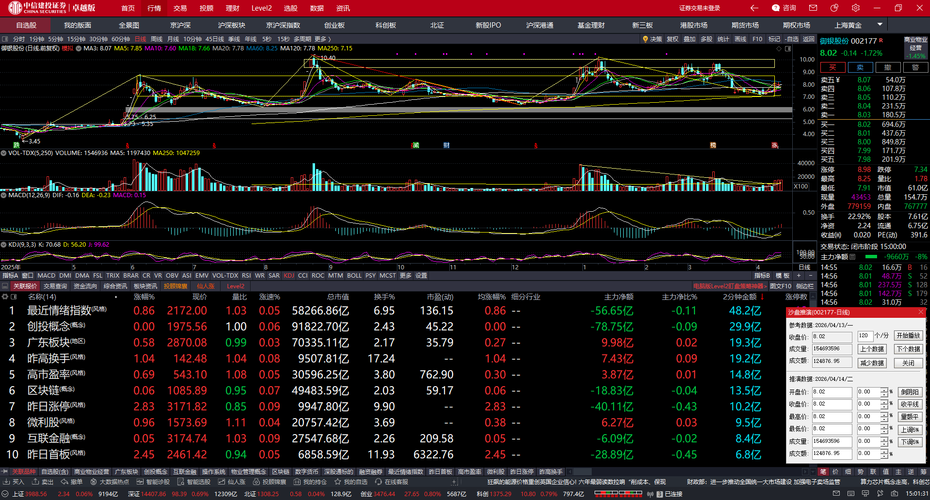Viewport: 930px width, 500px height.
Task: Increase 最低价 percent stepper
Action: (x=884, y=426)
